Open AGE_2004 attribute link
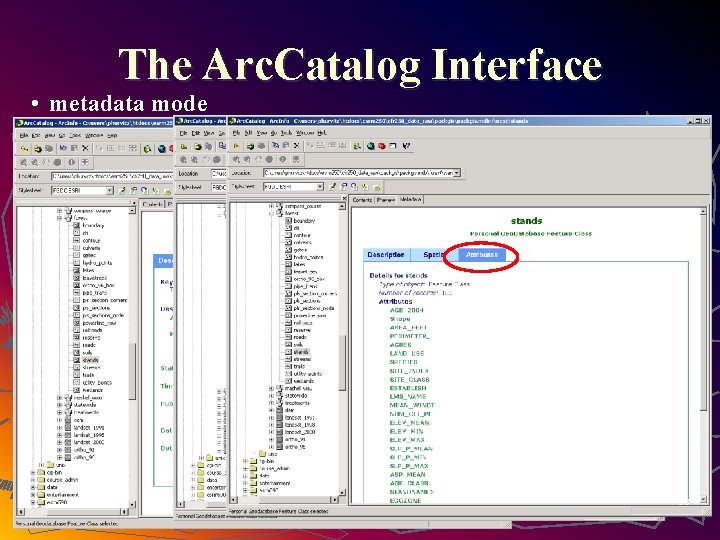 (407, 310)
